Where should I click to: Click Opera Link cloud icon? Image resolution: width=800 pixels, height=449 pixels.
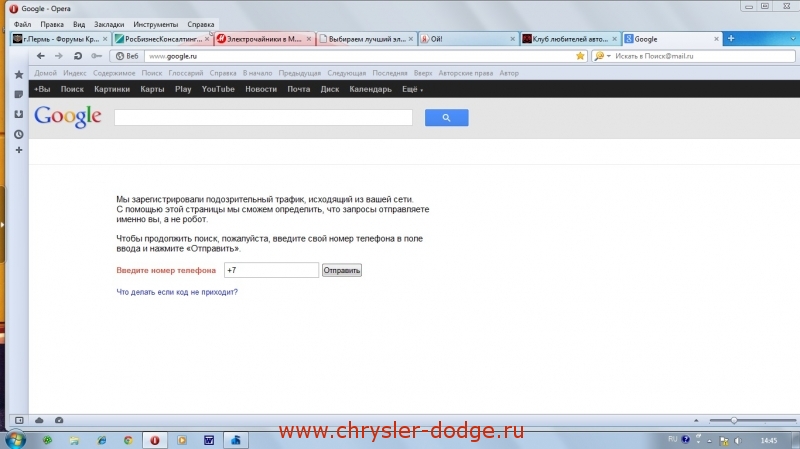39,420
